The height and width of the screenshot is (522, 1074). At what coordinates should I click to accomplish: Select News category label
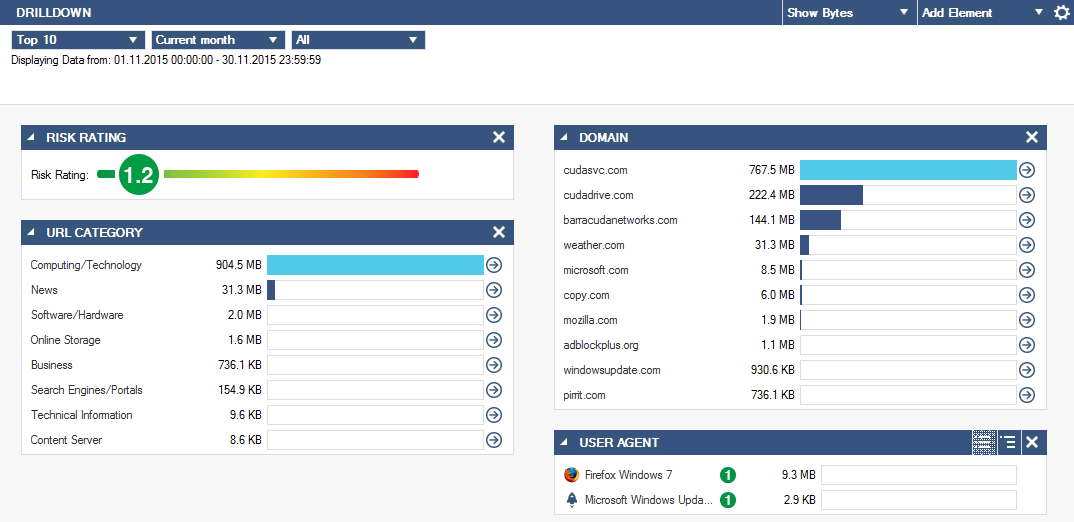coord(44,290)
